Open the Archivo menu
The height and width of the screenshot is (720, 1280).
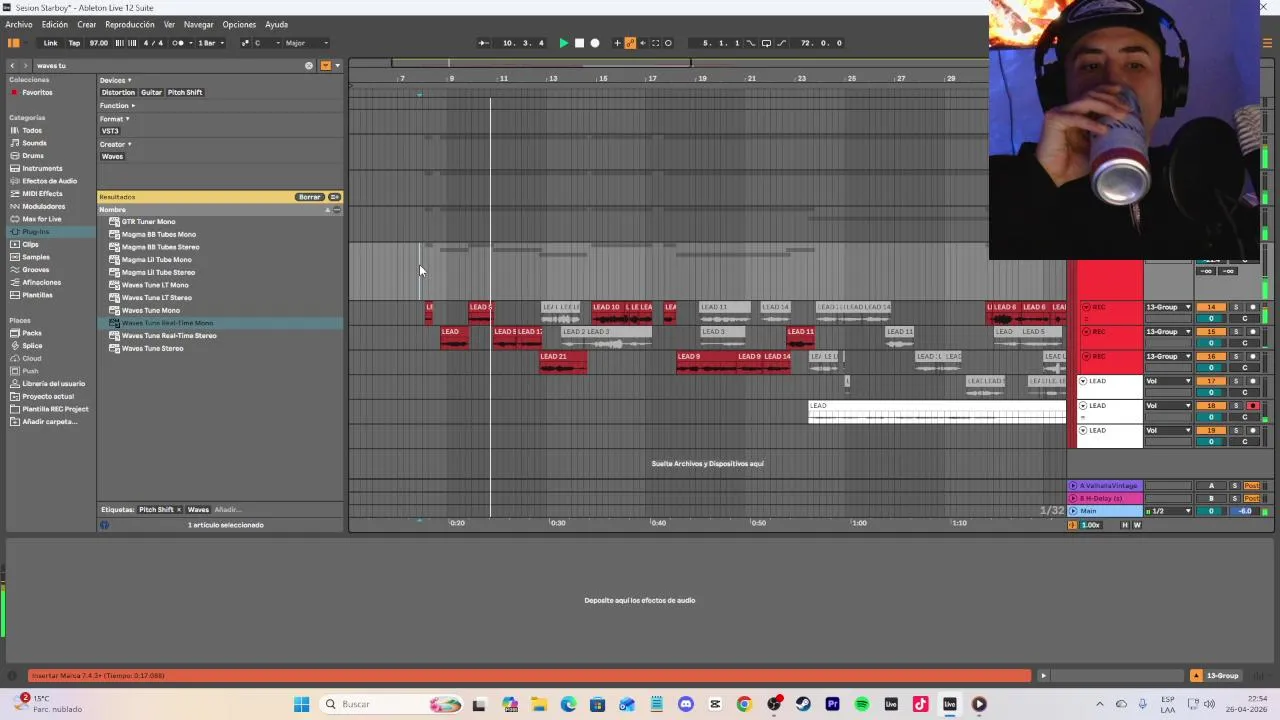19,24
